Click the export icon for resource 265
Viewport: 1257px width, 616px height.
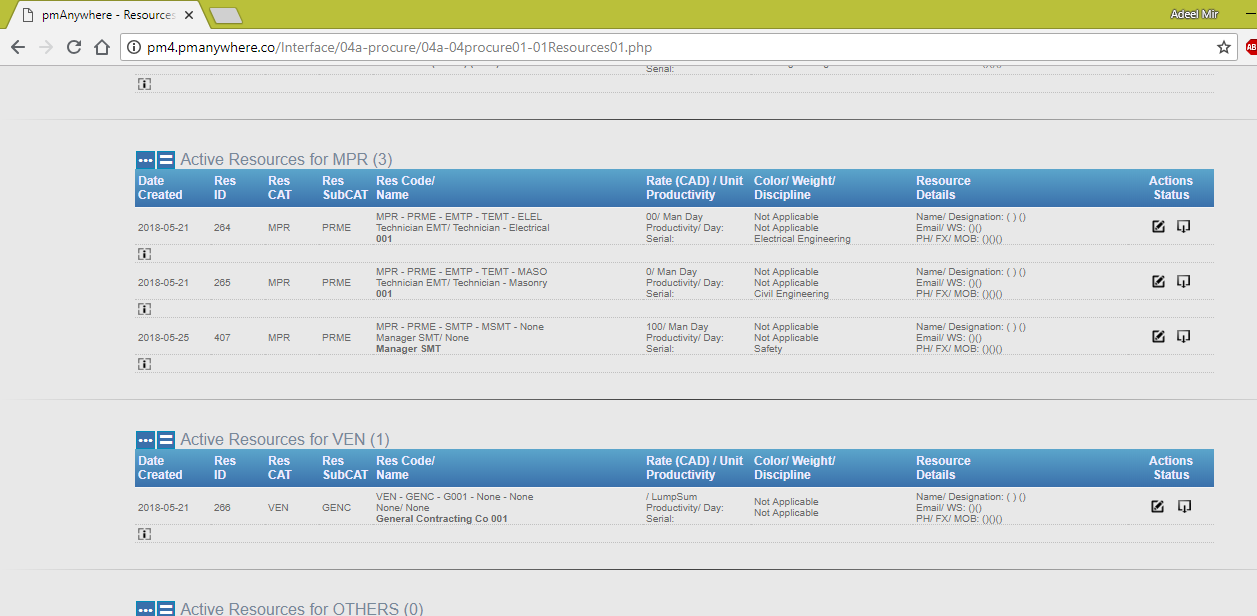tap(1183, 282)
